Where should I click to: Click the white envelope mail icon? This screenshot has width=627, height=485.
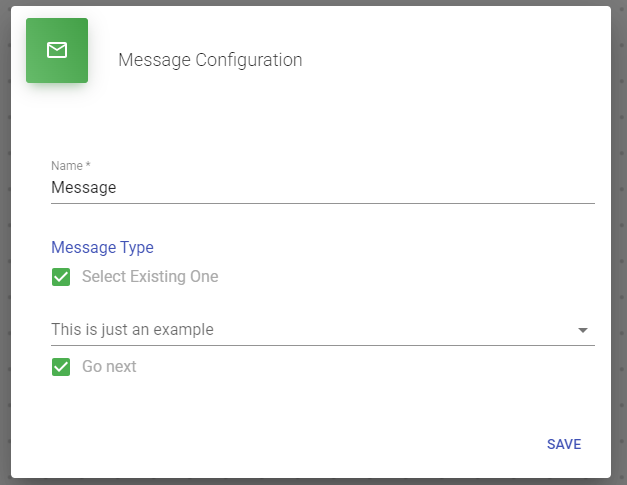[57, 50]
